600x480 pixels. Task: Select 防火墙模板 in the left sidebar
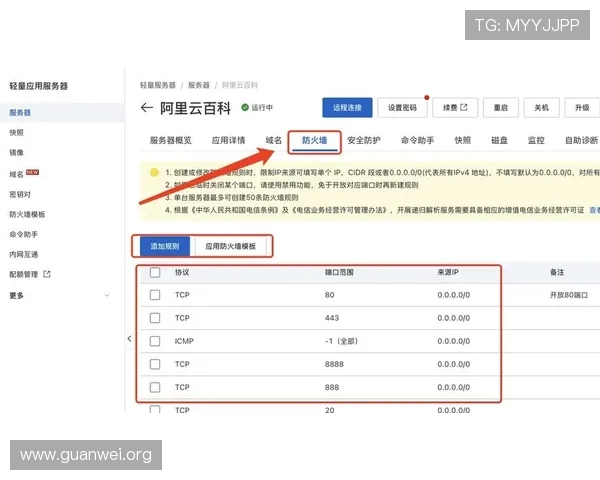pyautogui.click(x=27, y=214)
